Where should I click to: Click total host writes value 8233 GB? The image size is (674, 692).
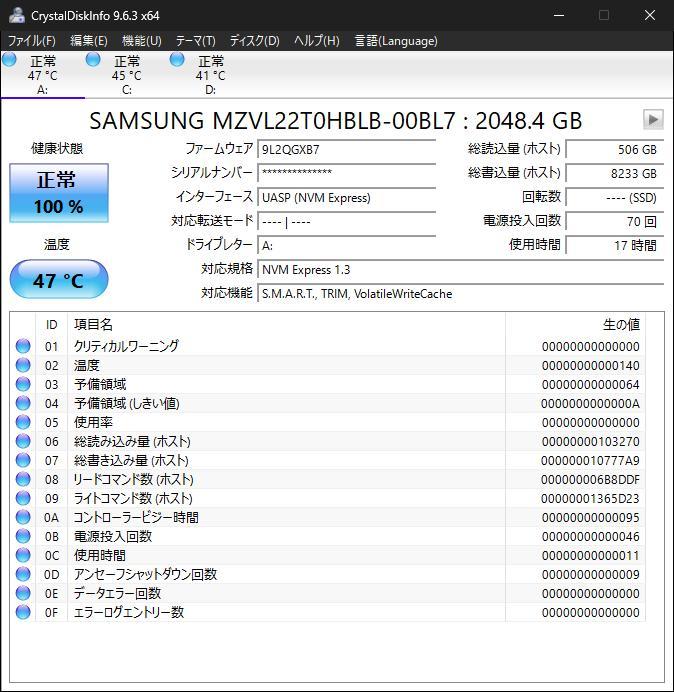pos(615,173)
